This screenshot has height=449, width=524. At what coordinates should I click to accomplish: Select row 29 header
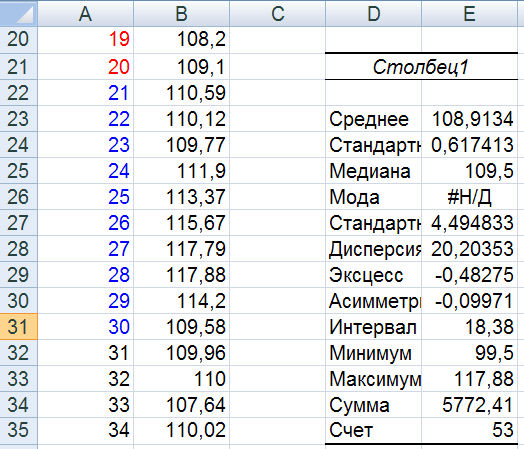pyautogui.click(x=18, y=275)
